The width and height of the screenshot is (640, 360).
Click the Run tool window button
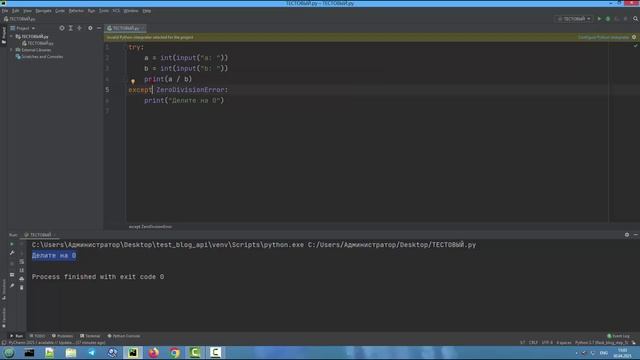[x=16, y=336]
